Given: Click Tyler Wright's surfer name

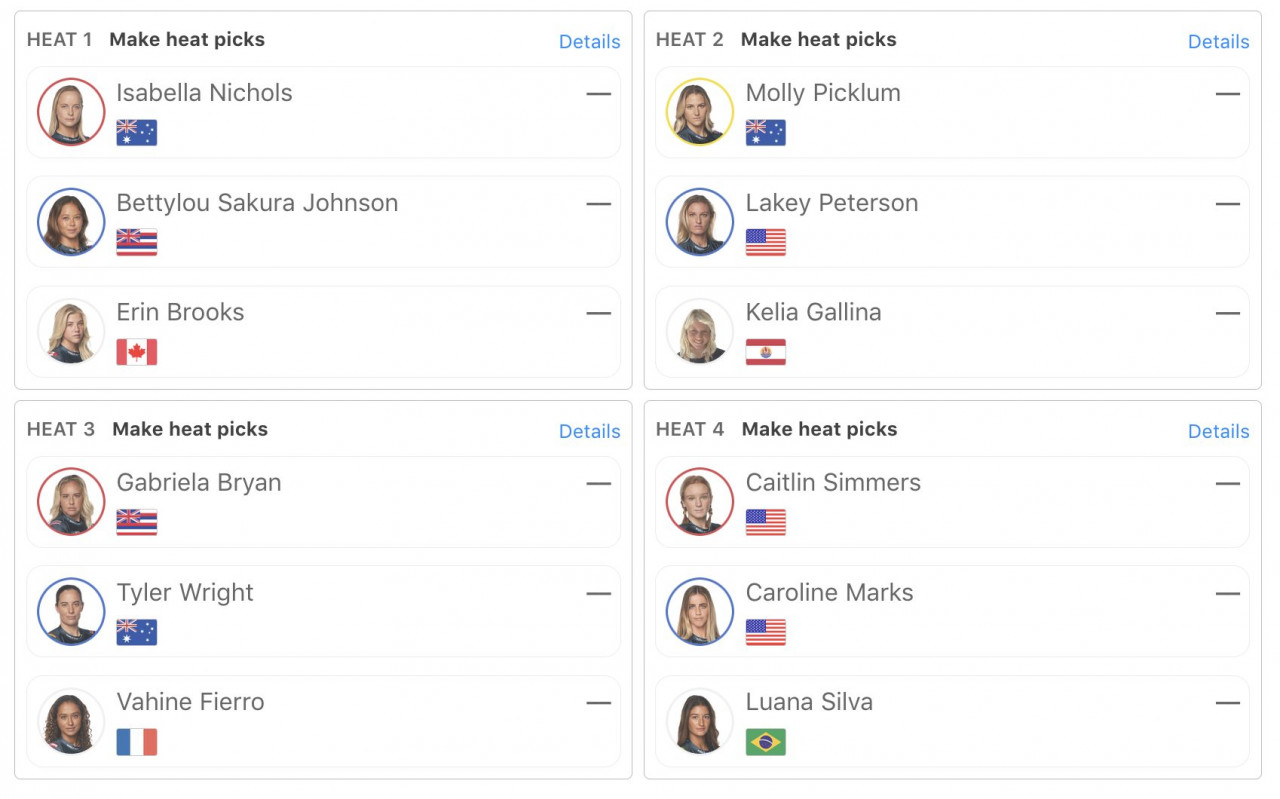Looking at the screenshot, I should 185,592.
